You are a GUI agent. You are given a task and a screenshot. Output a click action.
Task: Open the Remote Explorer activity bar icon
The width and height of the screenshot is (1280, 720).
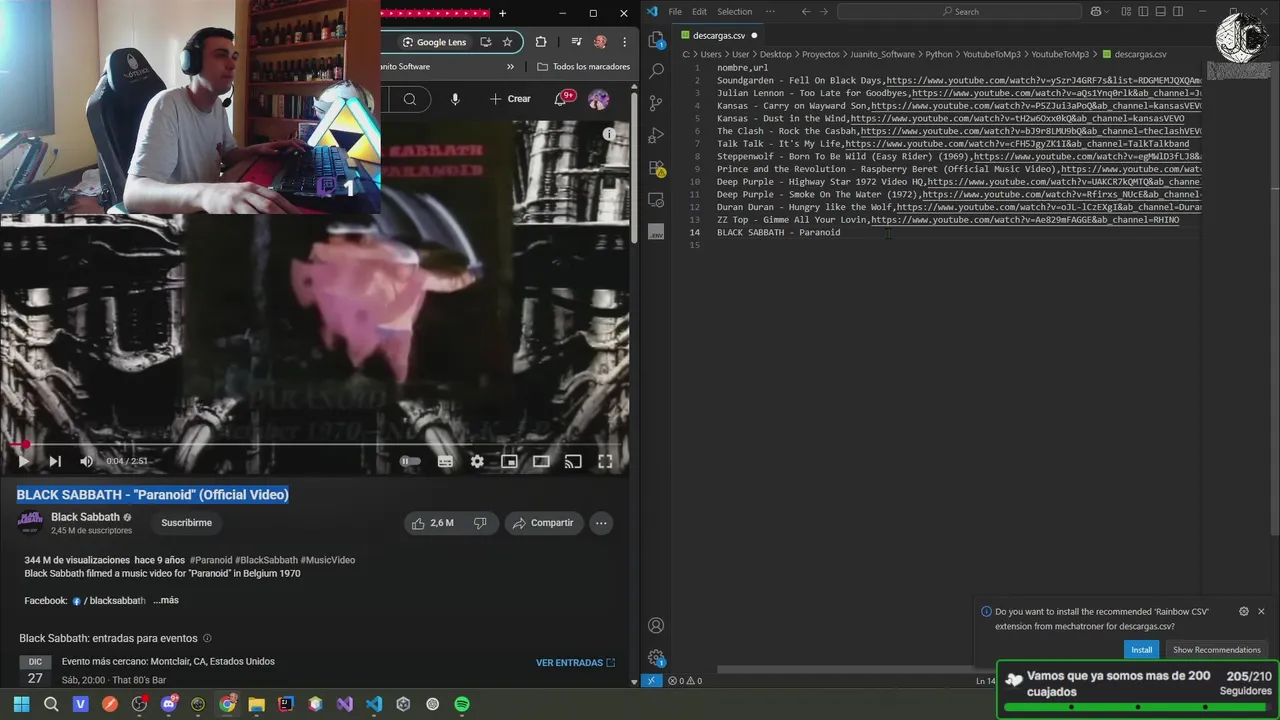click(x=656, y=200)
